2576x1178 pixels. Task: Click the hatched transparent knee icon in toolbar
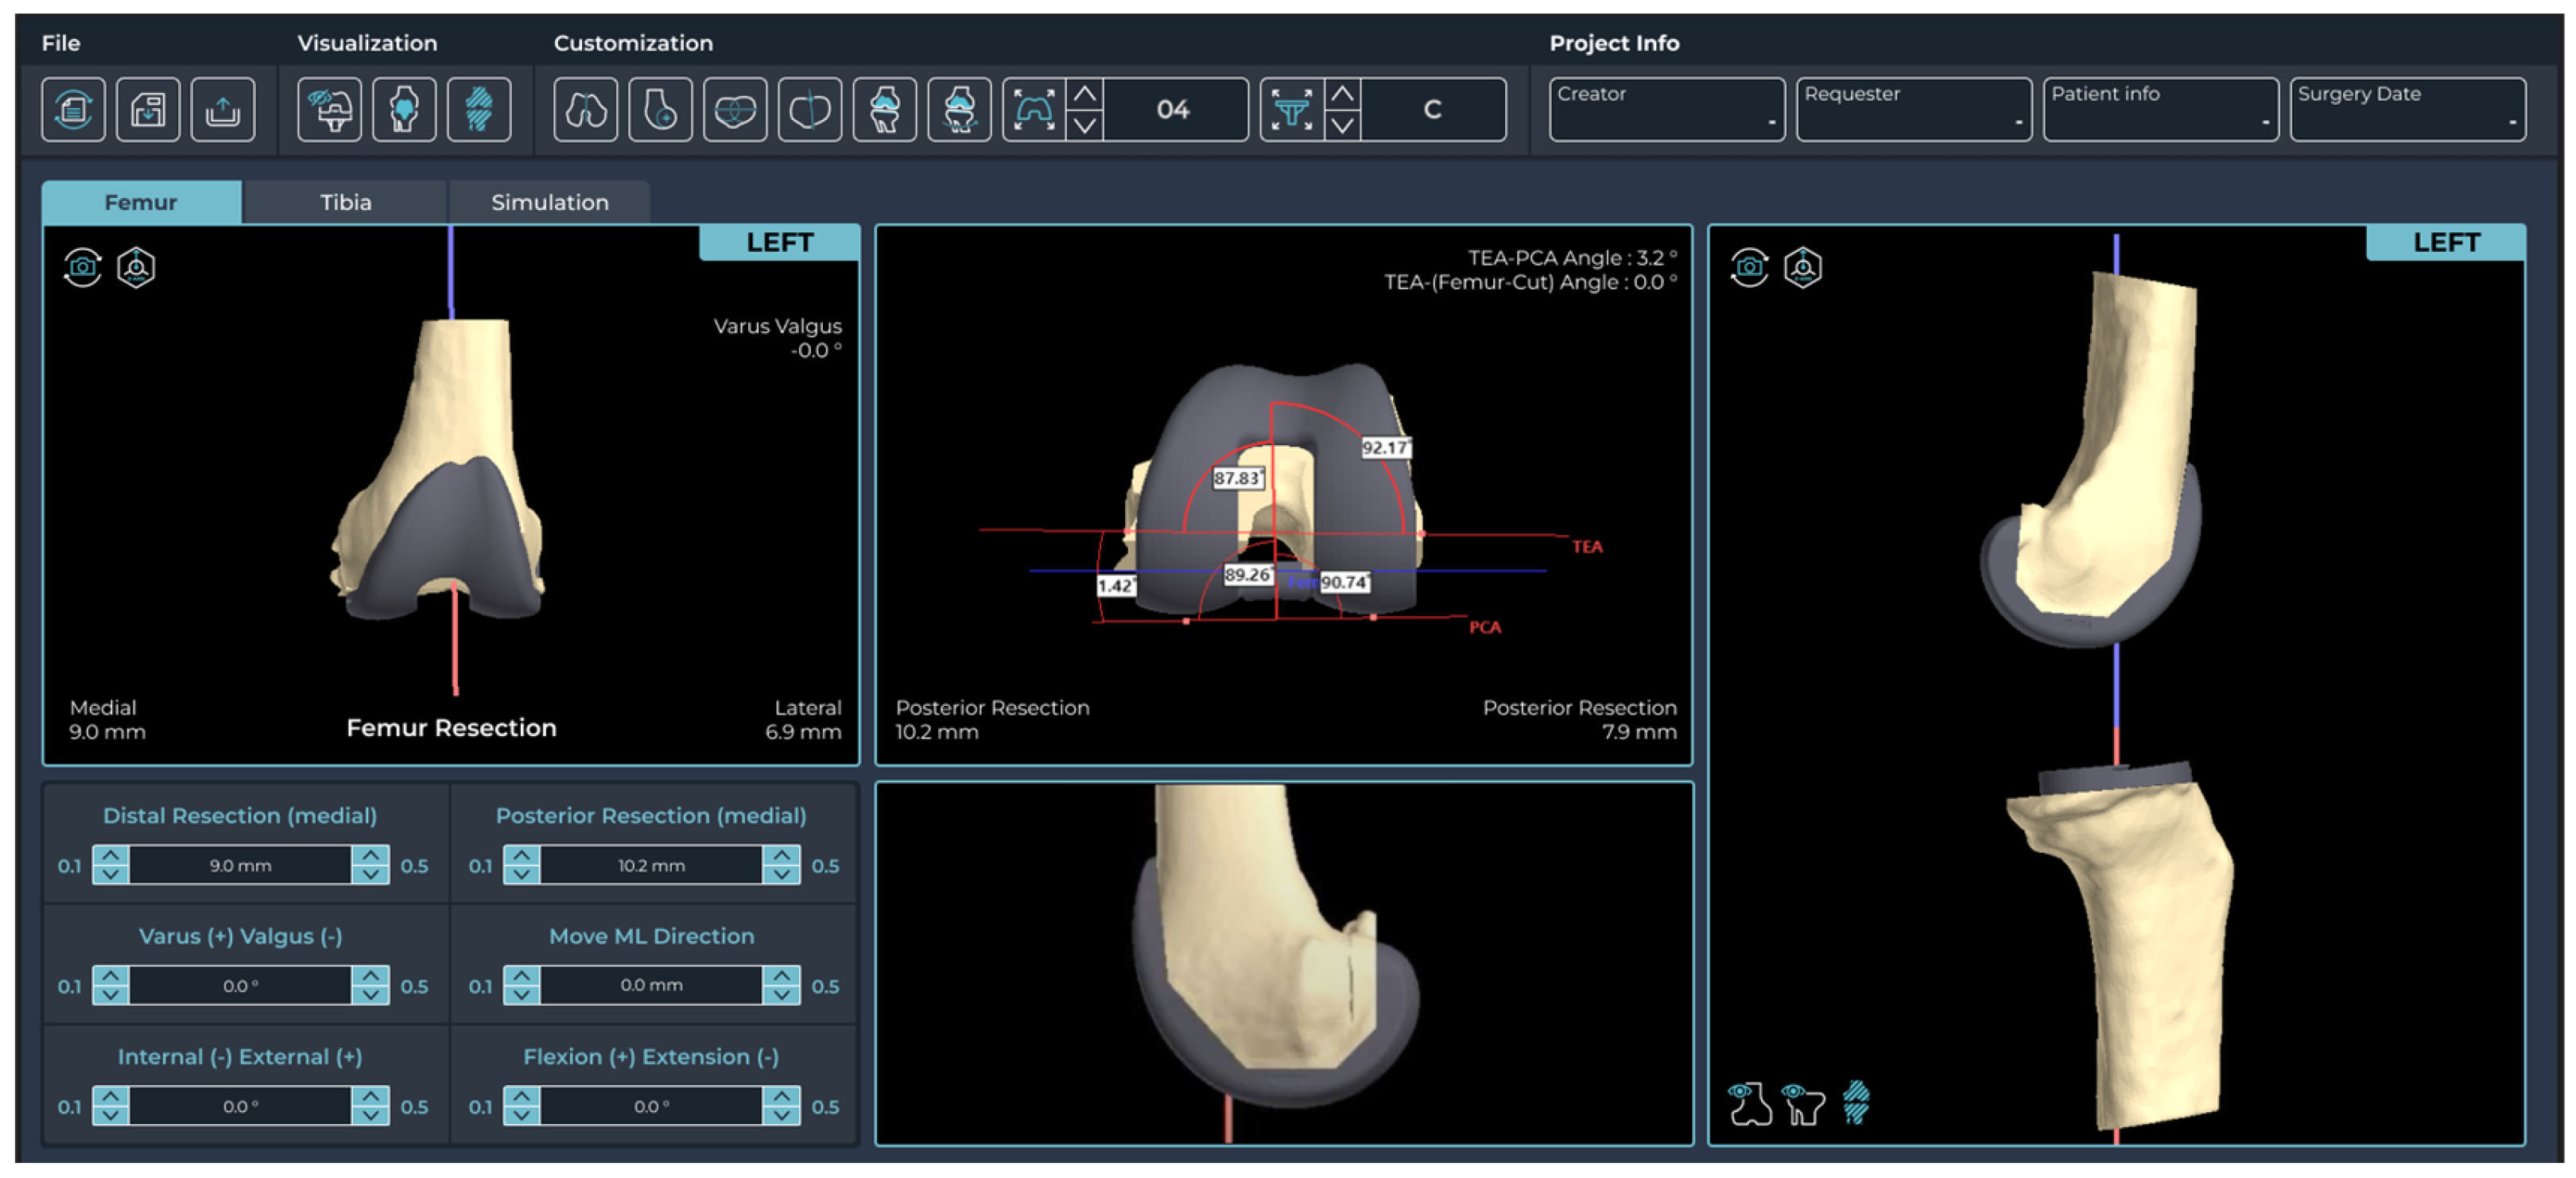pyautogui.click(x=479, y=109)
